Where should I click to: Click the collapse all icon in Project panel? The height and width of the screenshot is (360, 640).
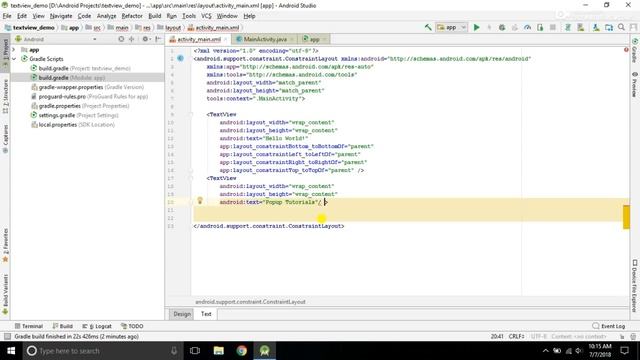[131, 39]
